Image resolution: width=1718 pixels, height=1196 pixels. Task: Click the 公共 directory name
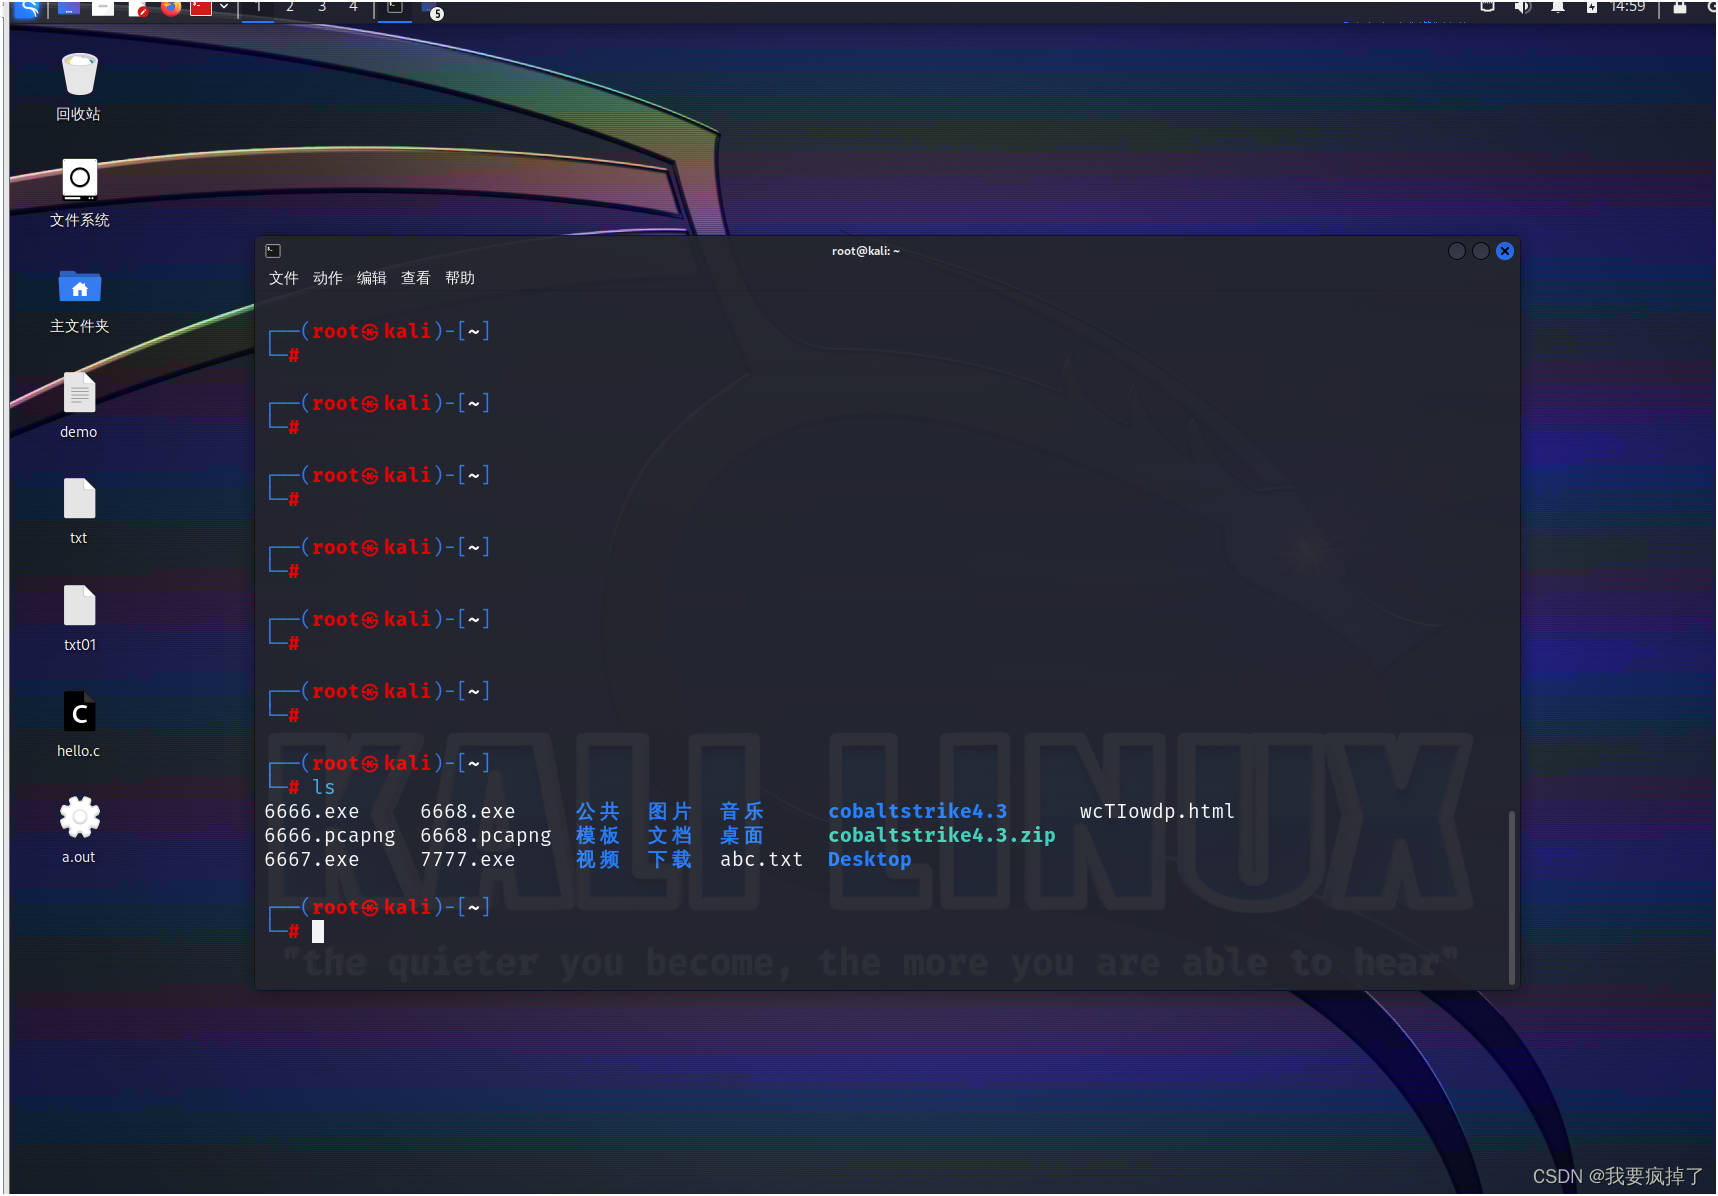(x=598, y=811)
